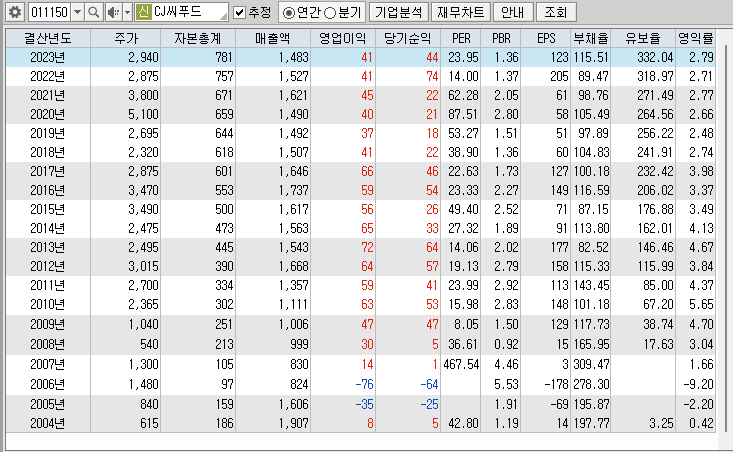Click the 2007년 PER value 467.54
The image size is (733, 452).
[461, 364]
